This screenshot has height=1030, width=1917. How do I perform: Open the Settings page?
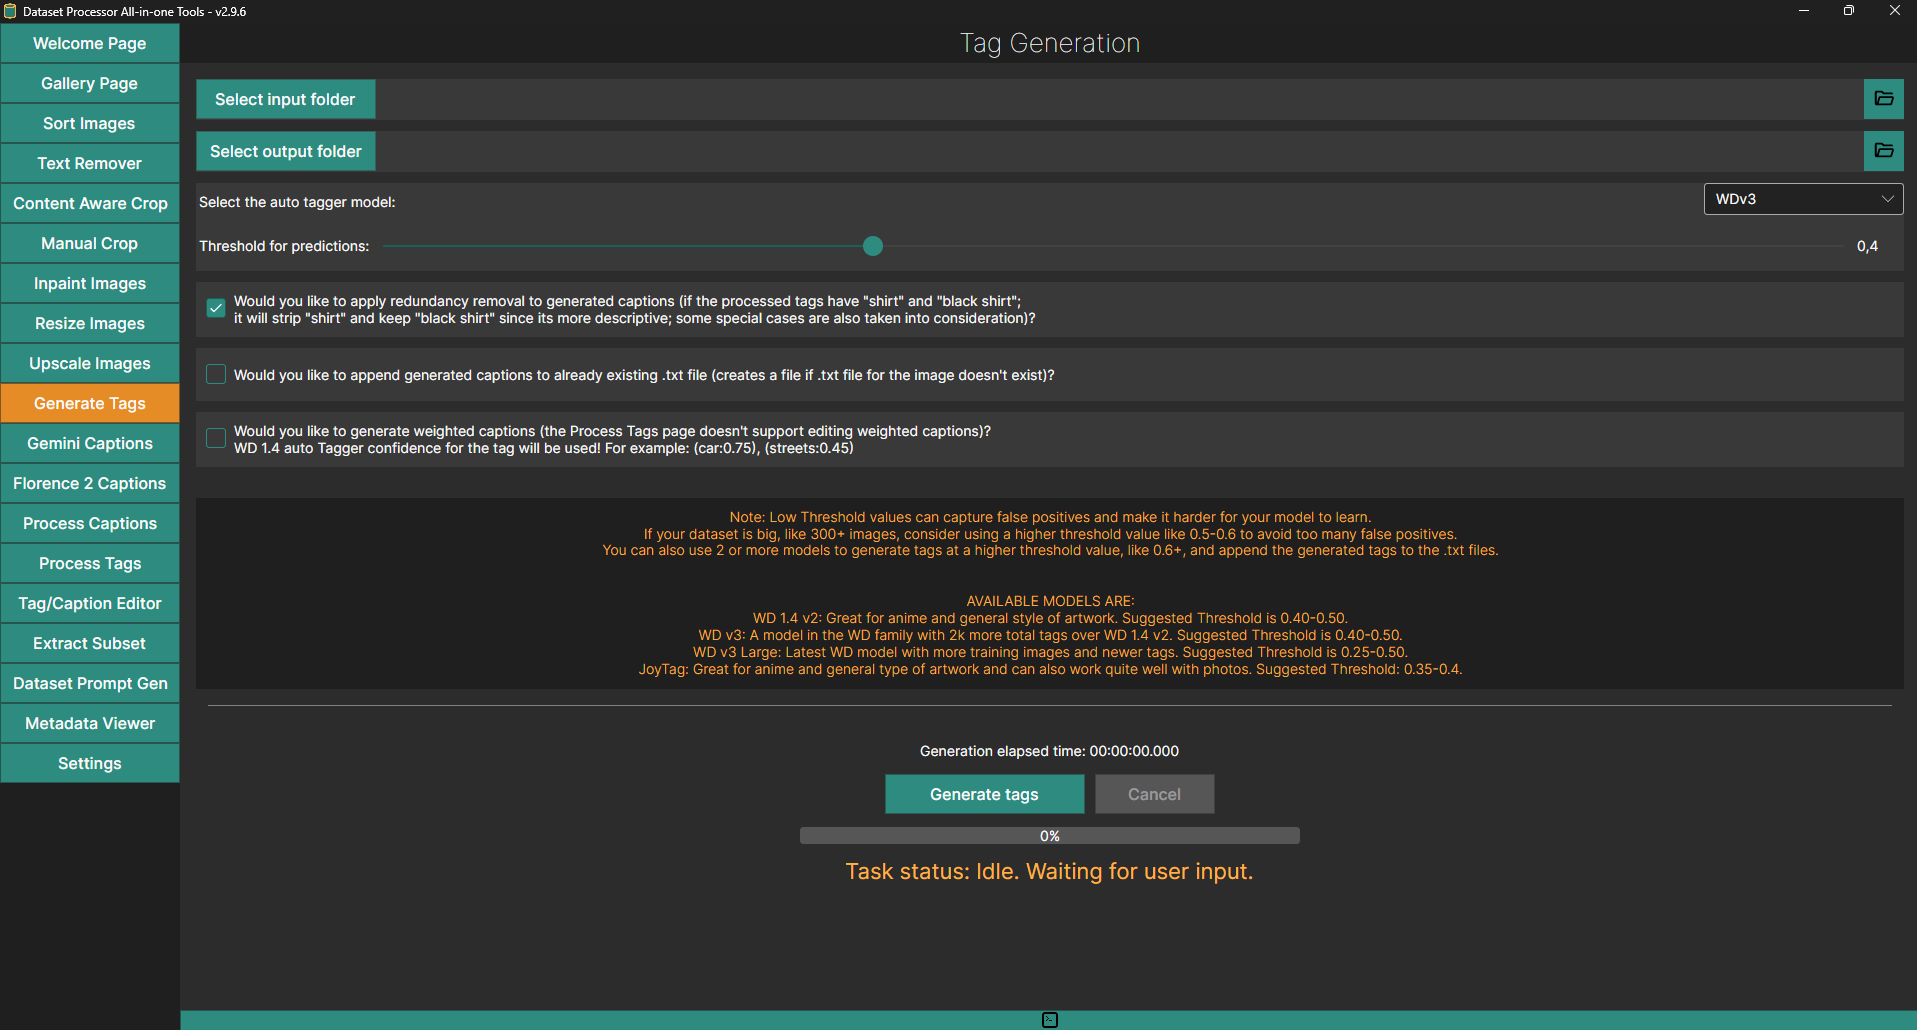(x=90, y=763)
